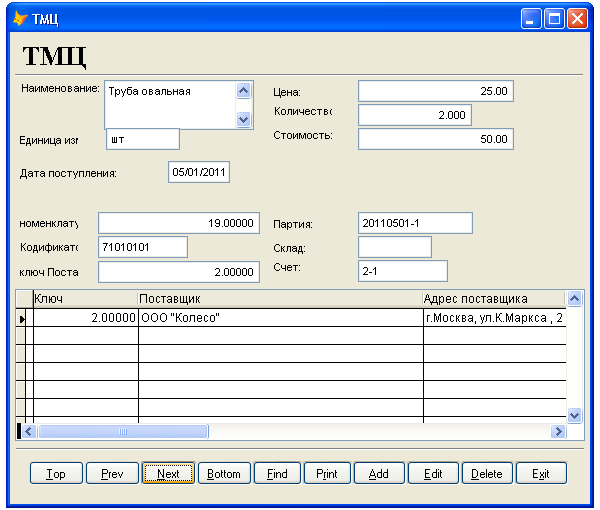Open the Find record dialog
The height and width of the screenshot is (510, 600).
click(x=277, y=473)
